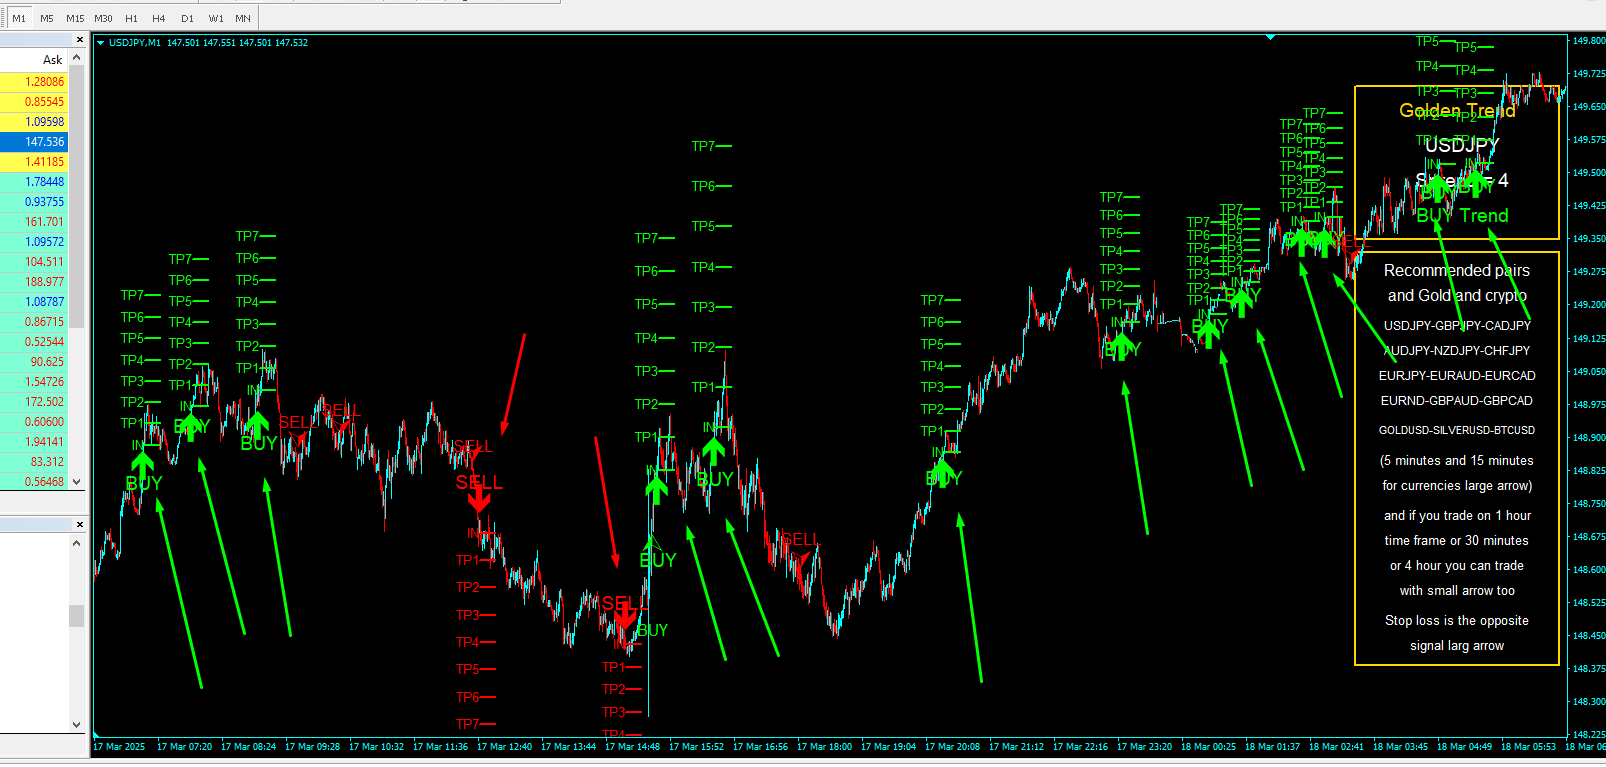Click the Recommended pairs label

[x=1457, y=270]
